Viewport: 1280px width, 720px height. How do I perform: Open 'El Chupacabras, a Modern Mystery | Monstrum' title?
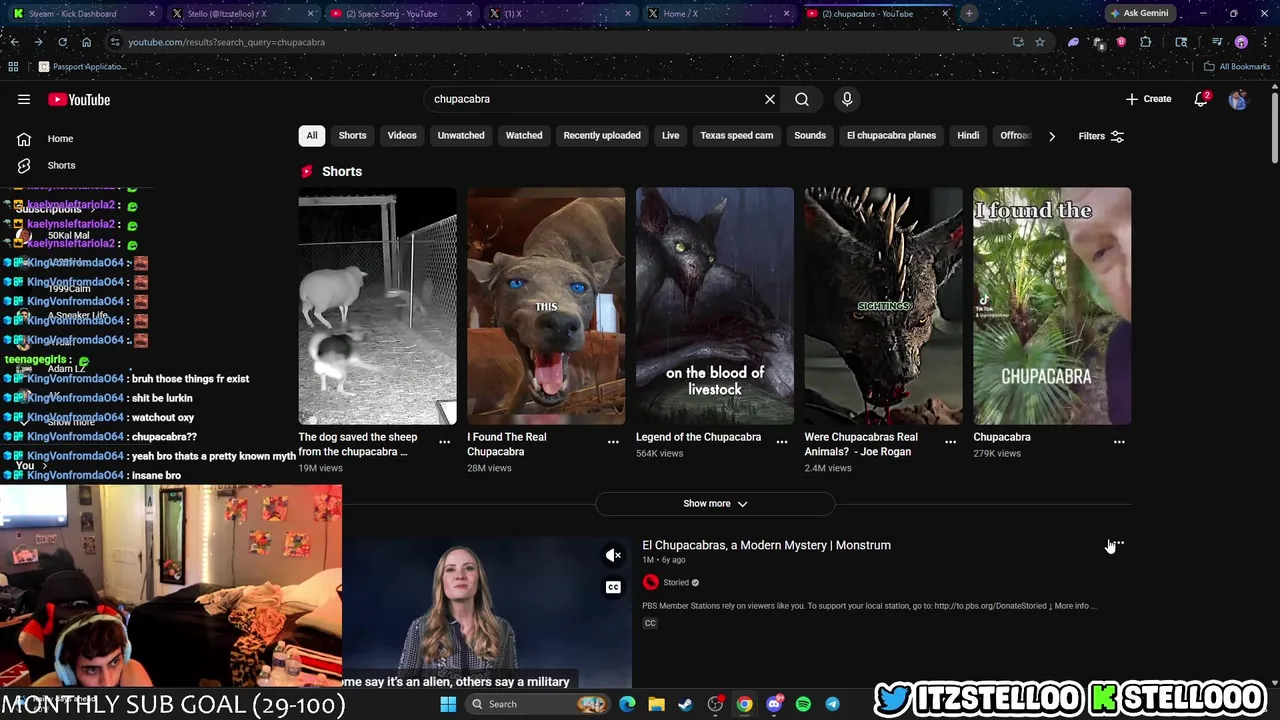point(766,545)
